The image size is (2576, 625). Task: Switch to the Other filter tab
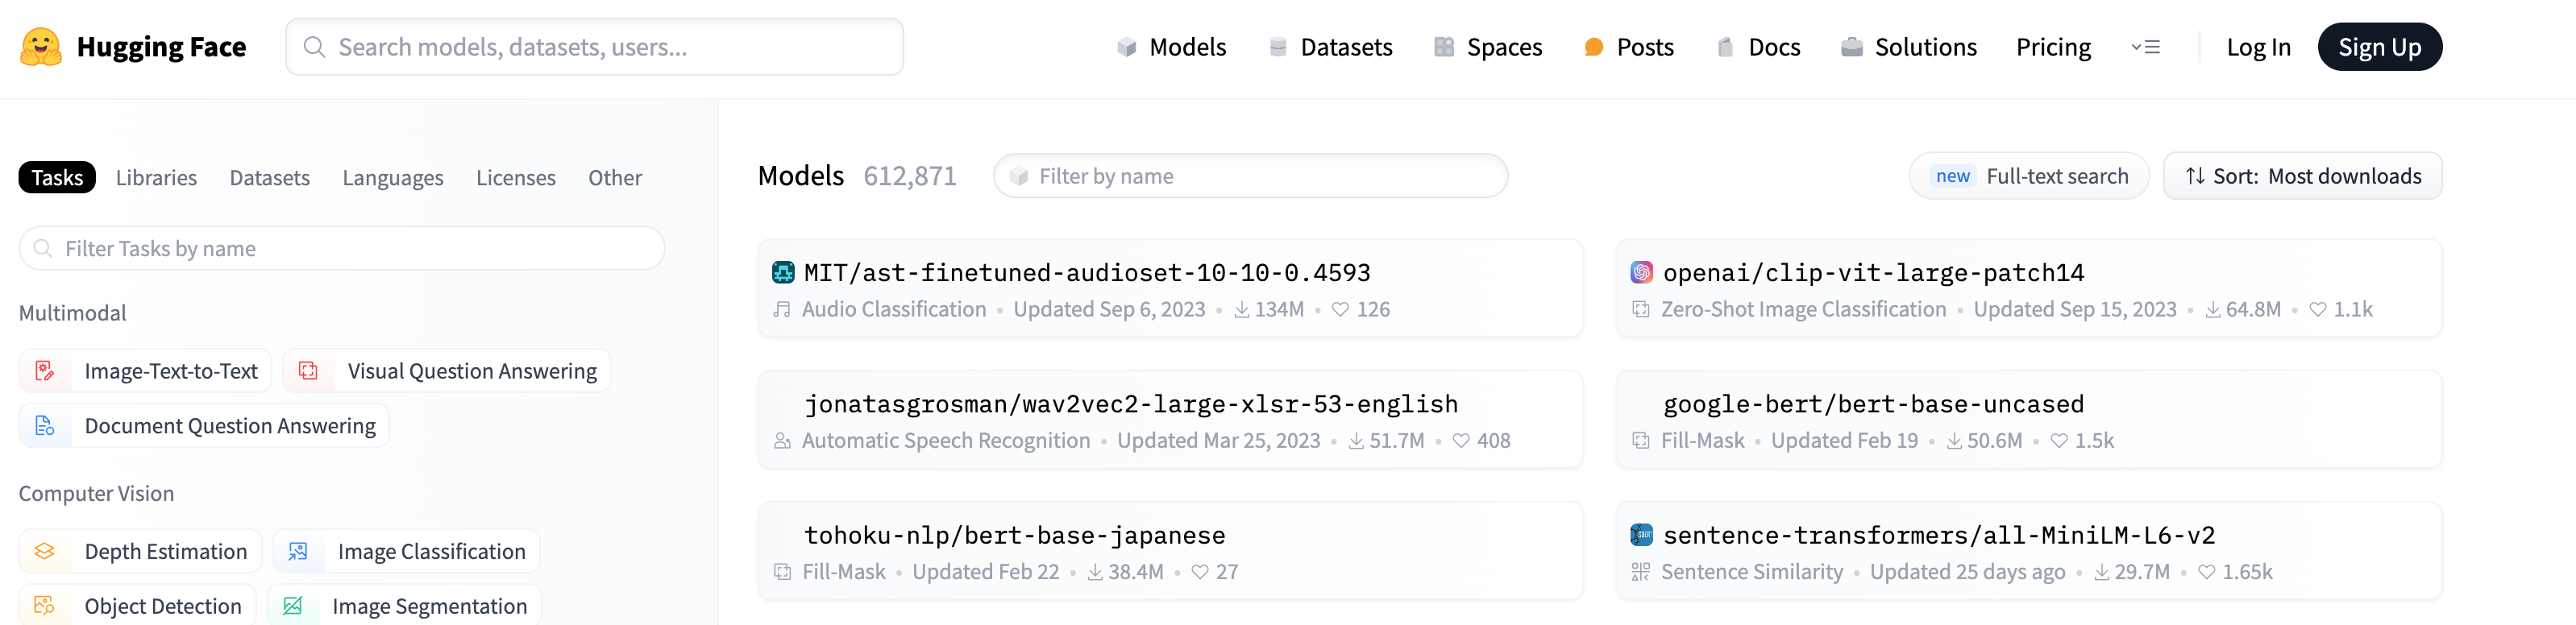click(x=615, y=177)
